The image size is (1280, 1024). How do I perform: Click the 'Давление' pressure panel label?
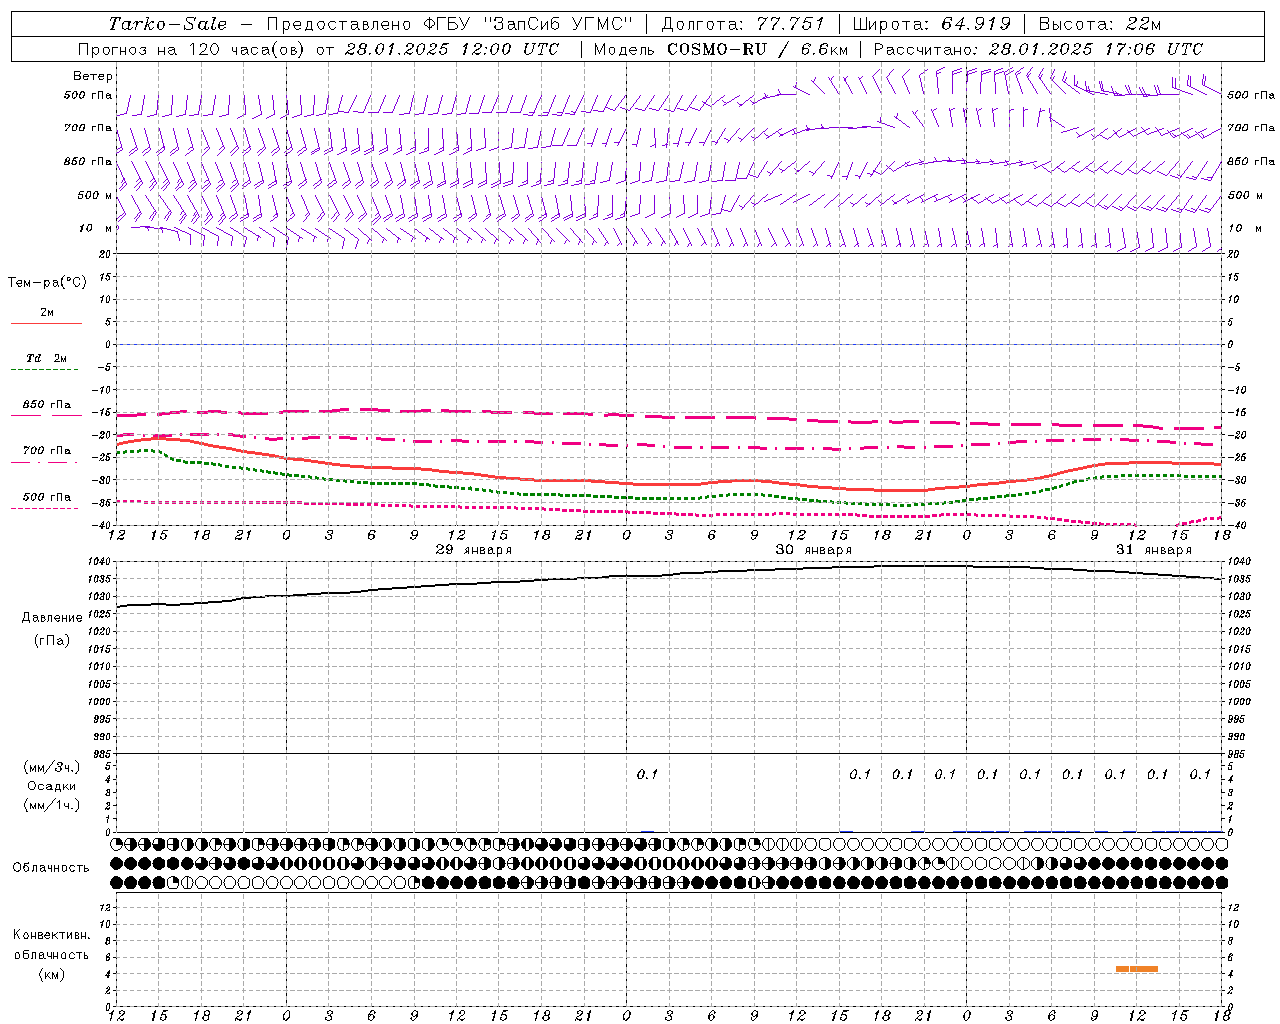pos(52,618)
